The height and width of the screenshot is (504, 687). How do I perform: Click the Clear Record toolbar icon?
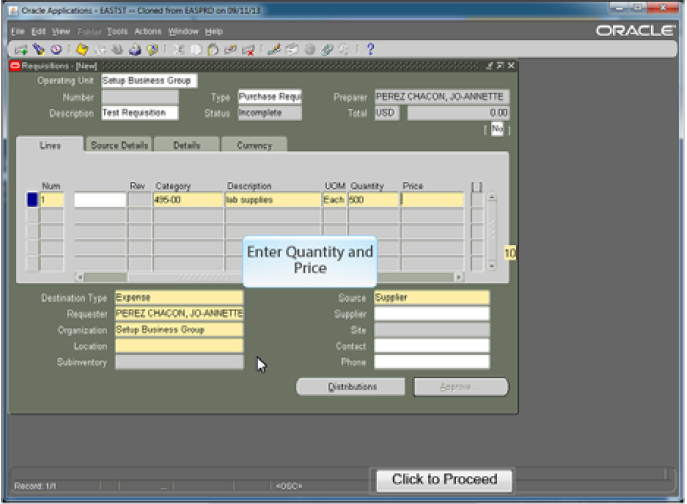coord(230,50)
